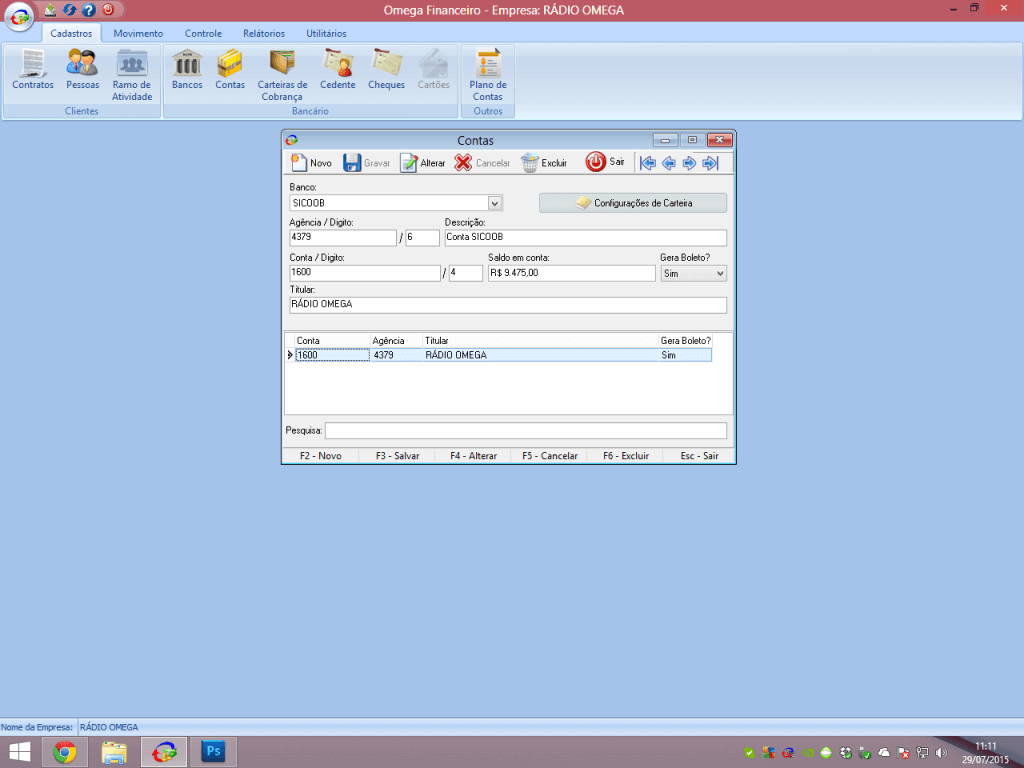Open the Gera Boleto dropdown
This screenshot has width=1024, height=768.
pyautogui.click(x=720, y=273)
